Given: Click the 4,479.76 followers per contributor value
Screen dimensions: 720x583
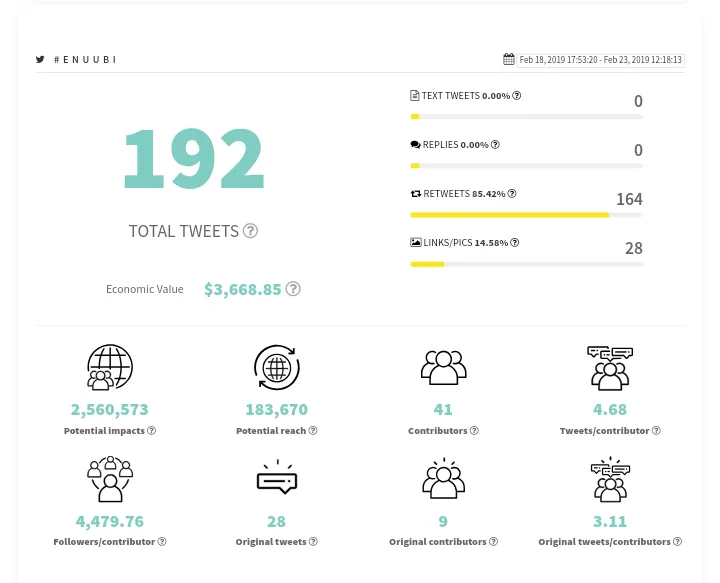Looking at the screenshot, I should [110, 521].
